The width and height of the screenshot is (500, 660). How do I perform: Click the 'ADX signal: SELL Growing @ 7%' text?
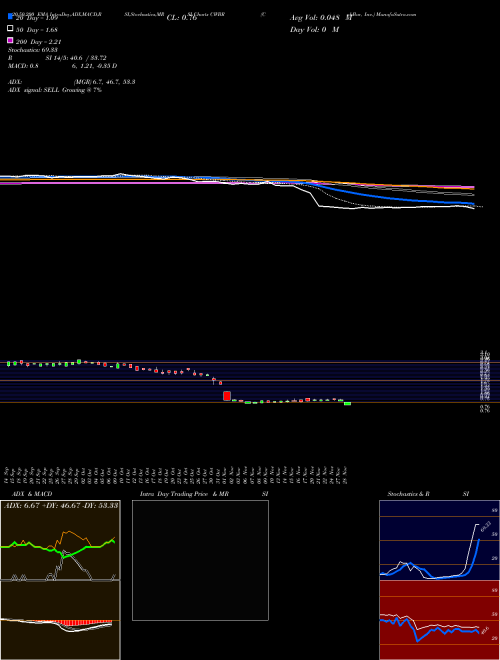tap(55, 90)
